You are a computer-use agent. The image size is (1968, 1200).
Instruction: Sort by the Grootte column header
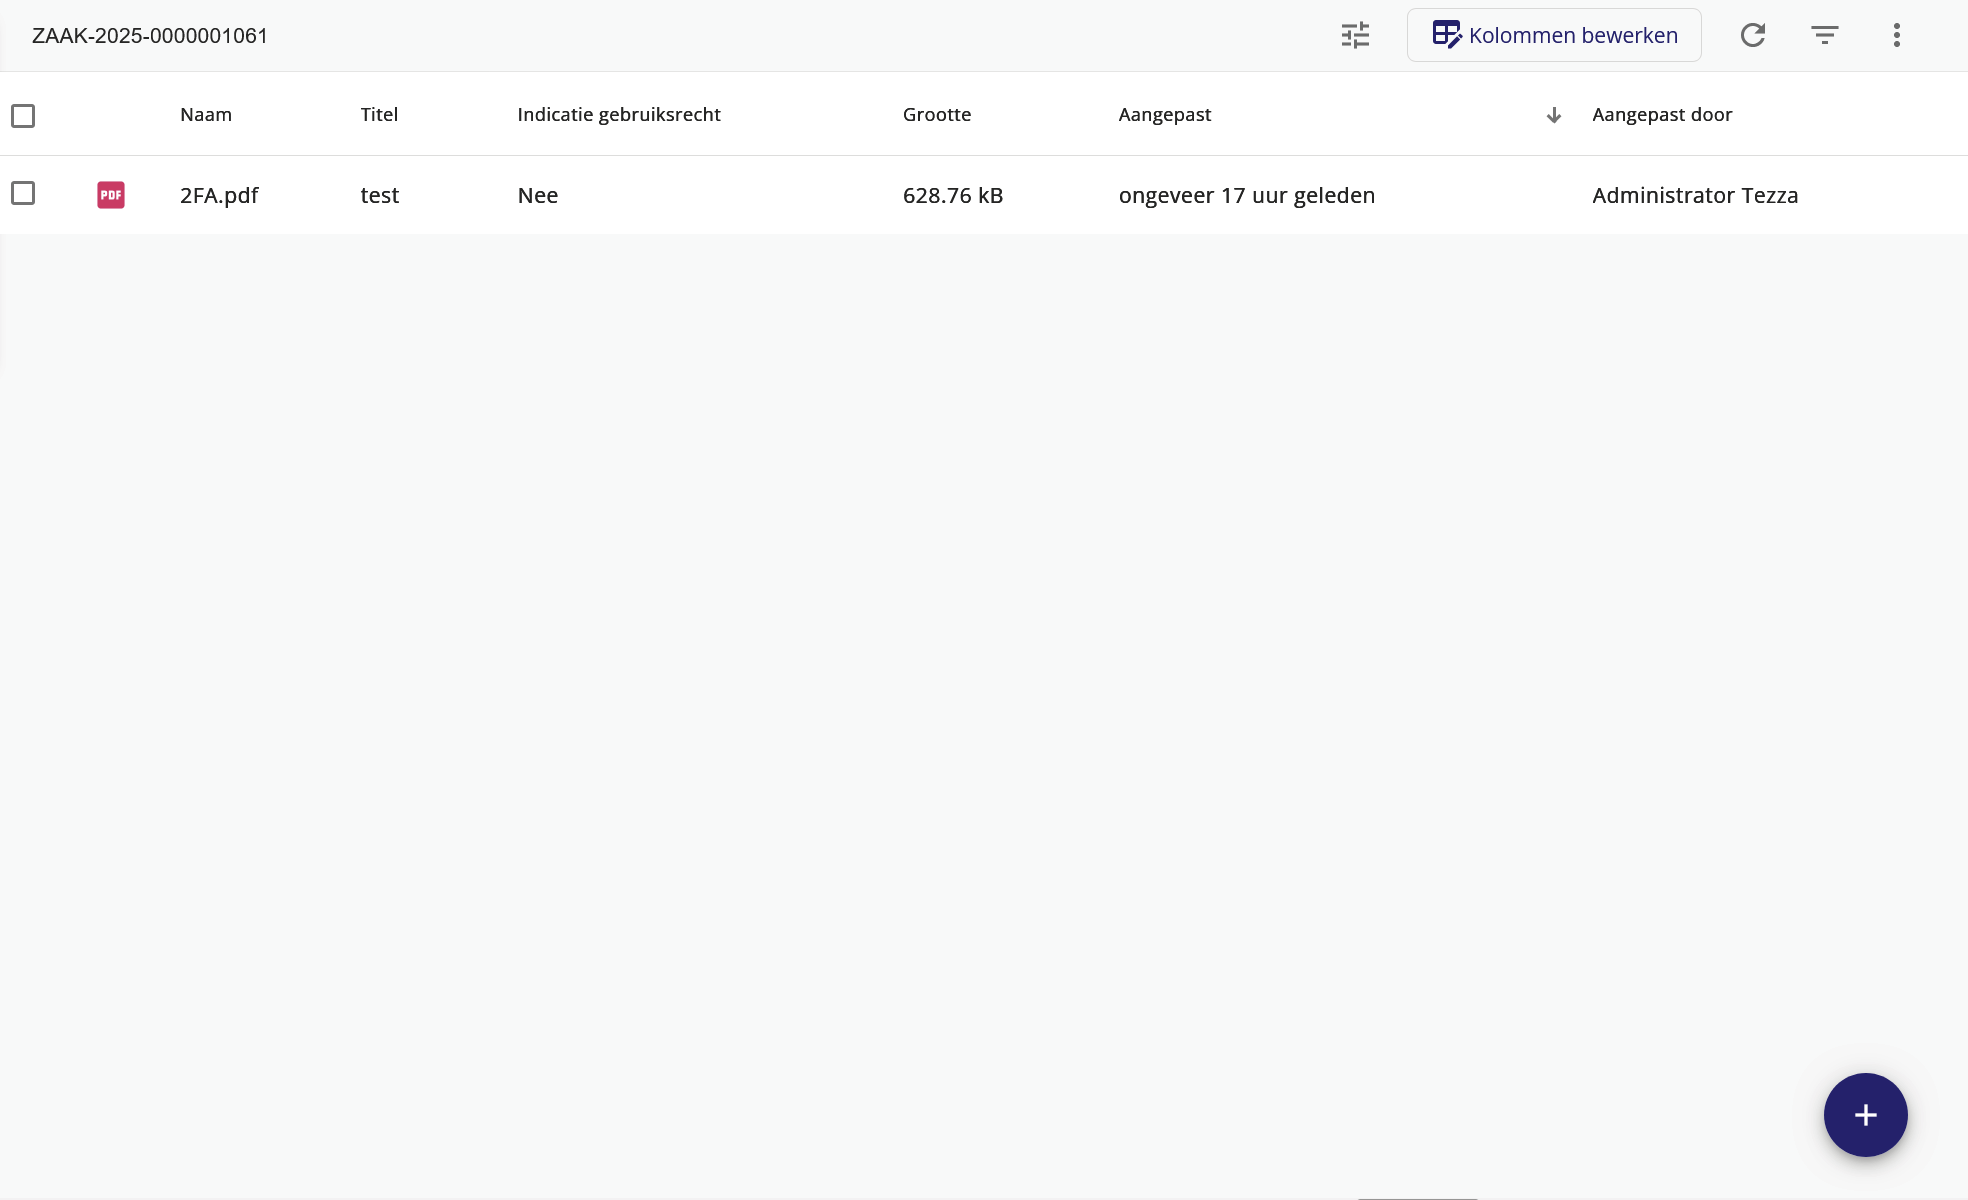point(936,115)
